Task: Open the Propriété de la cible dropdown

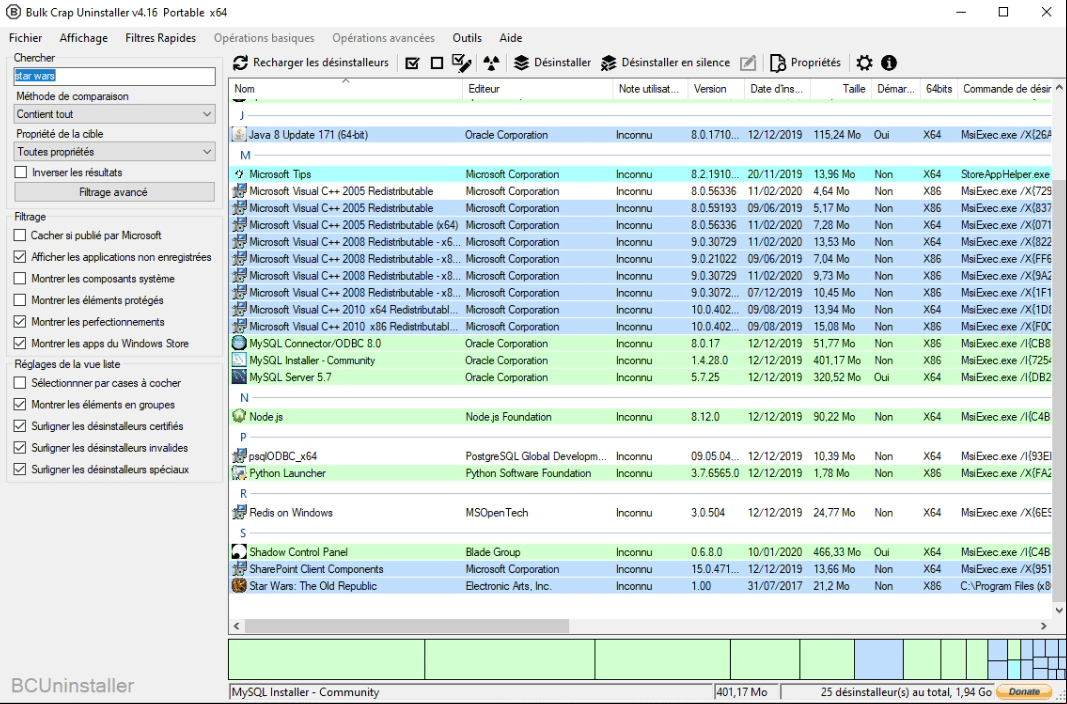Action: coord(114,152)
